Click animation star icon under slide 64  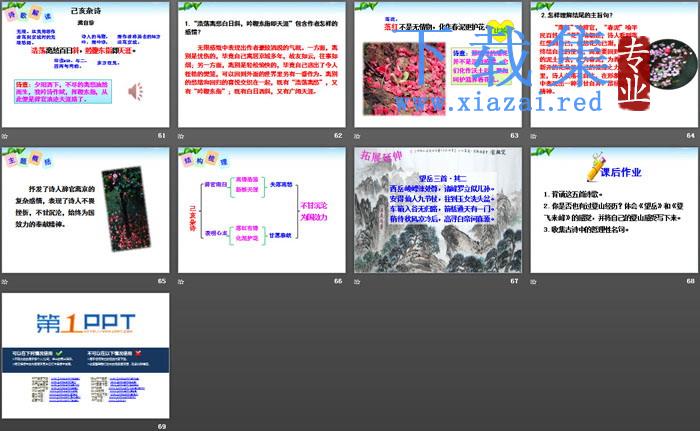[x=533, y=136]
